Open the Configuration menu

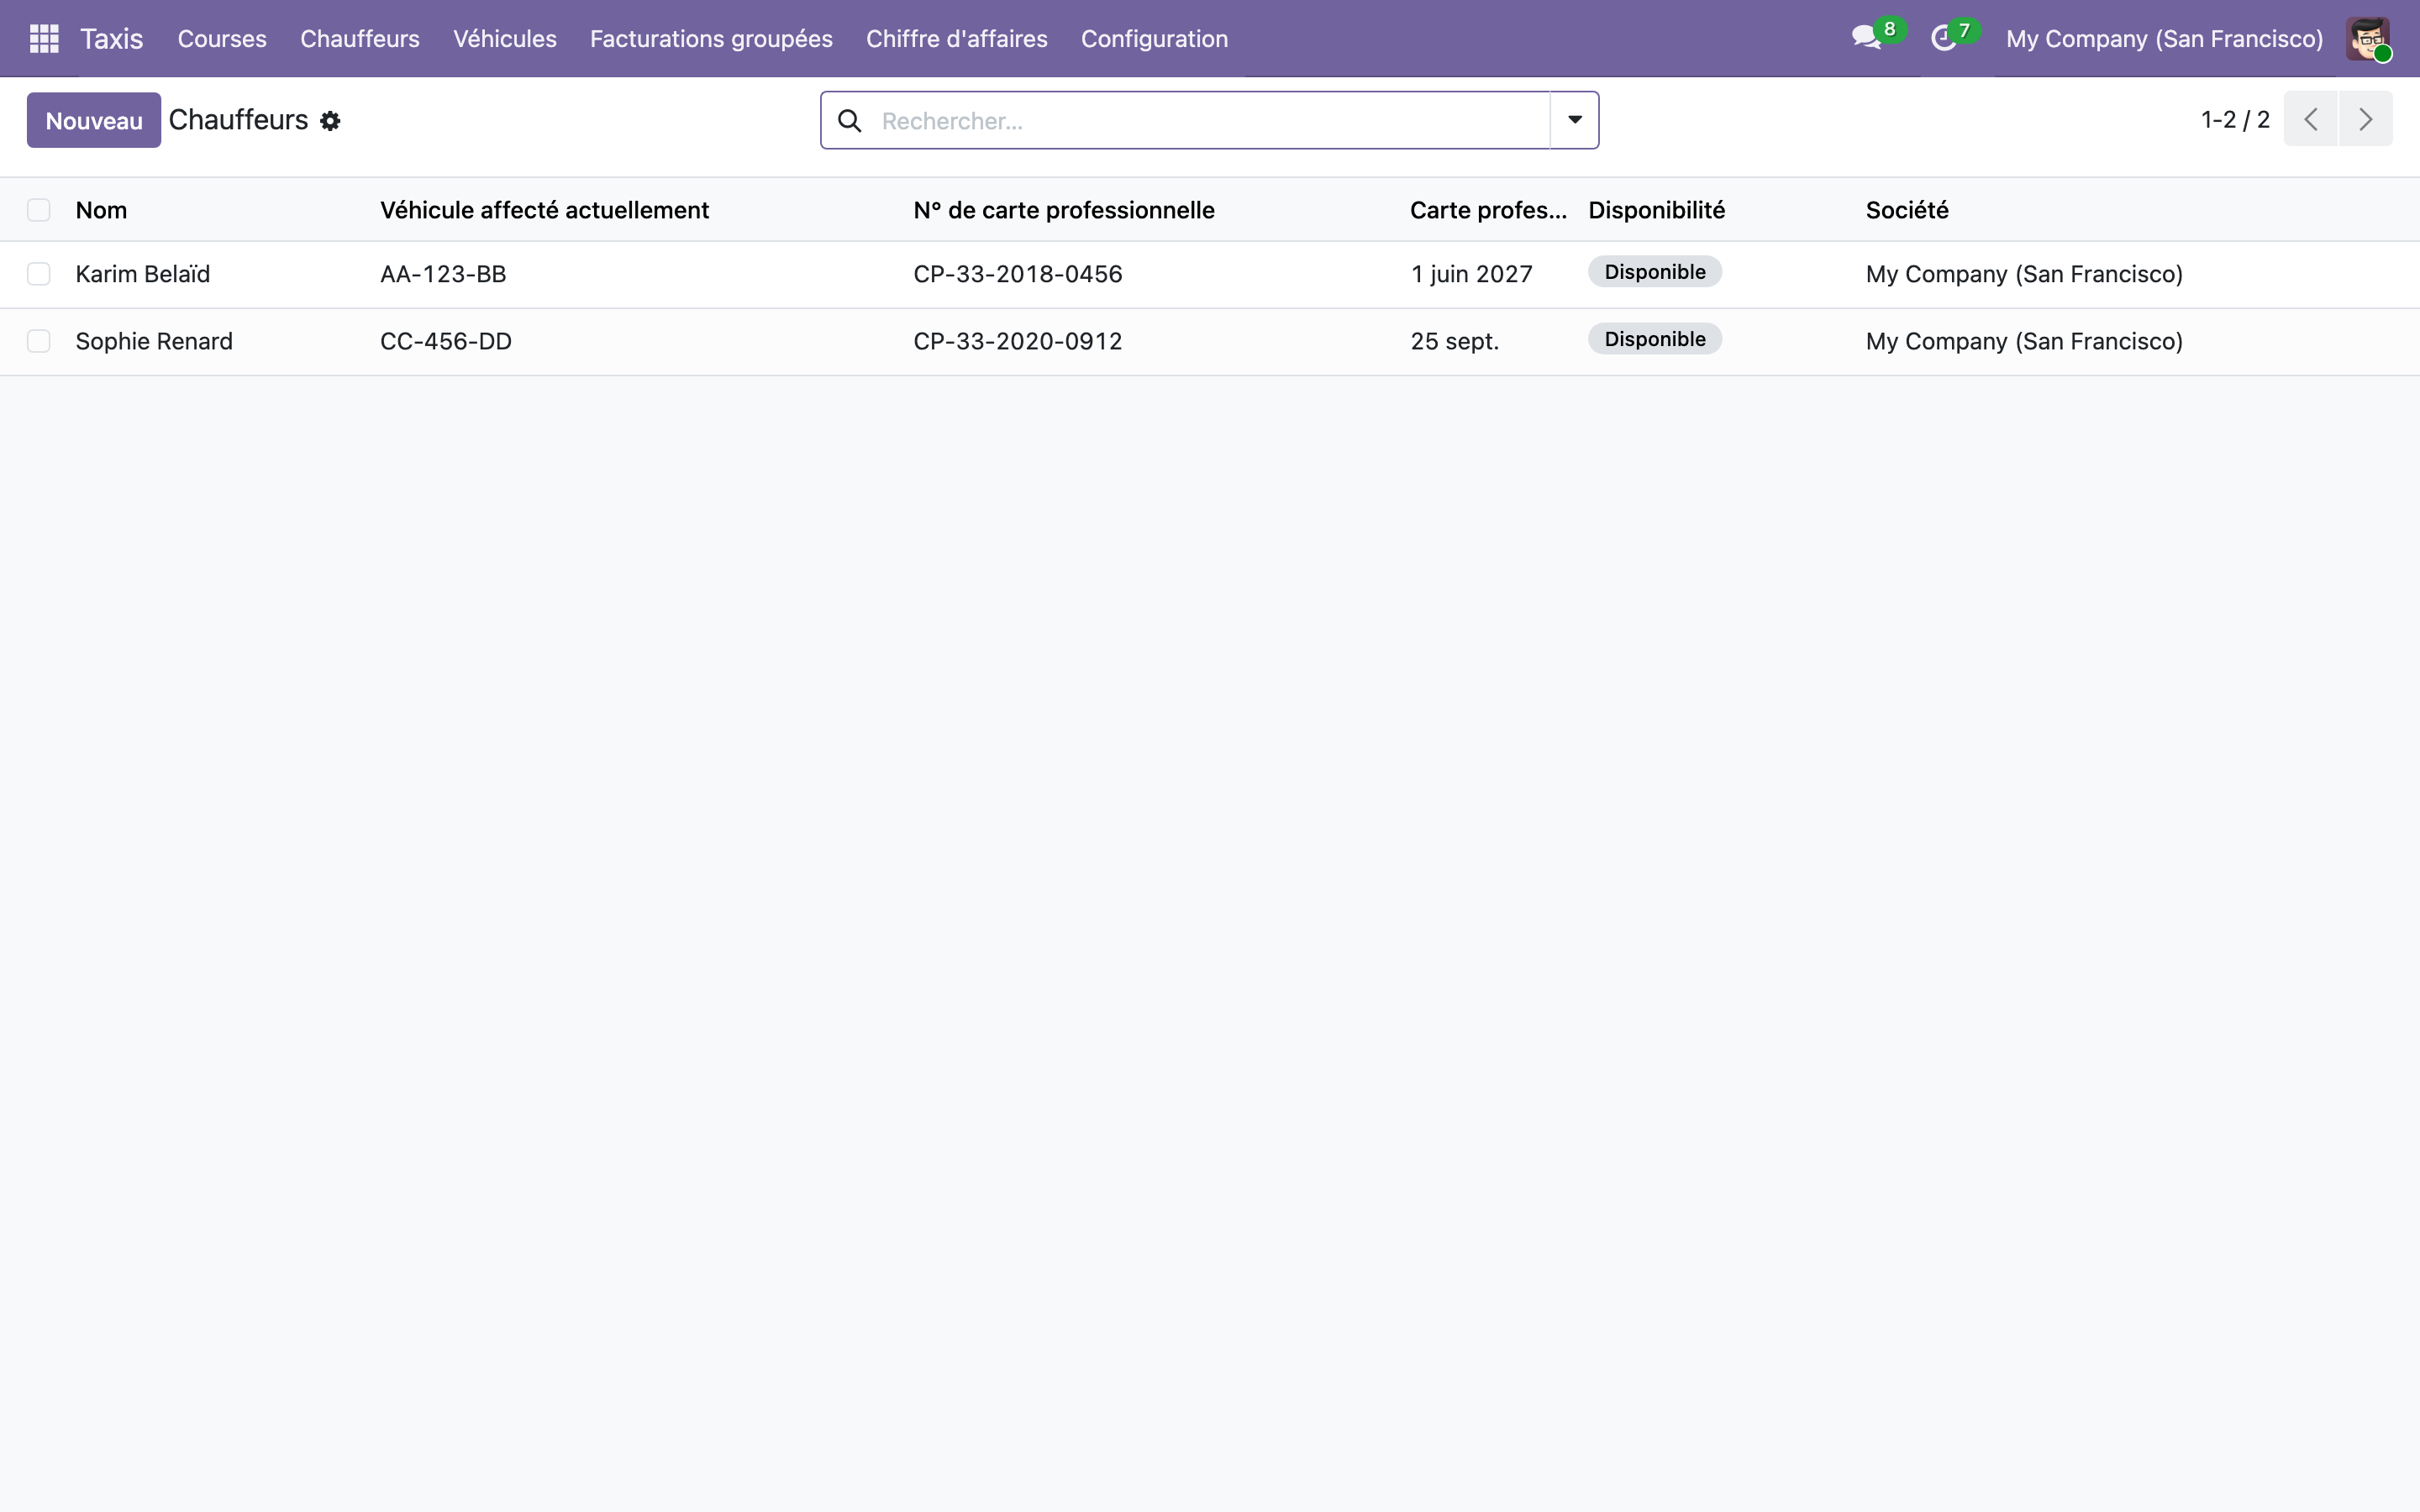pos(1154,39)
